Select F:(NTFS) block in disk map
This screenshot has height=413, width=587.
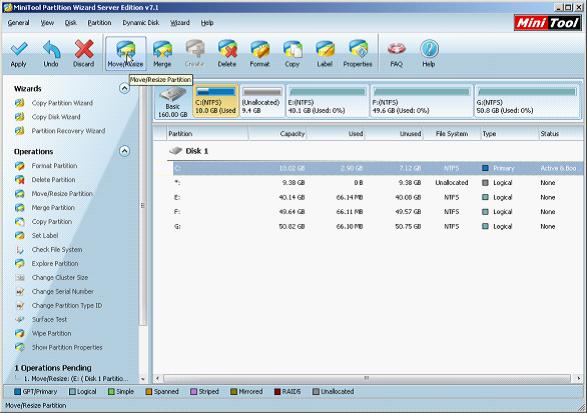(422, 101)
